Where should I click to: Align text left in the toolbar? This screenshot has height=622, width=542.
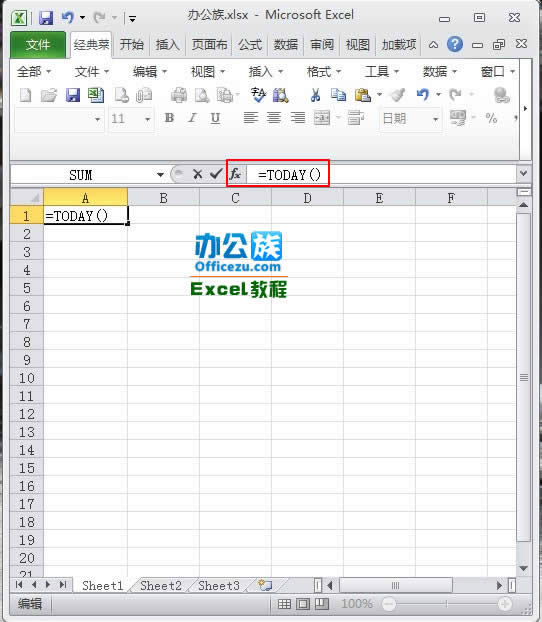[250, 118]
